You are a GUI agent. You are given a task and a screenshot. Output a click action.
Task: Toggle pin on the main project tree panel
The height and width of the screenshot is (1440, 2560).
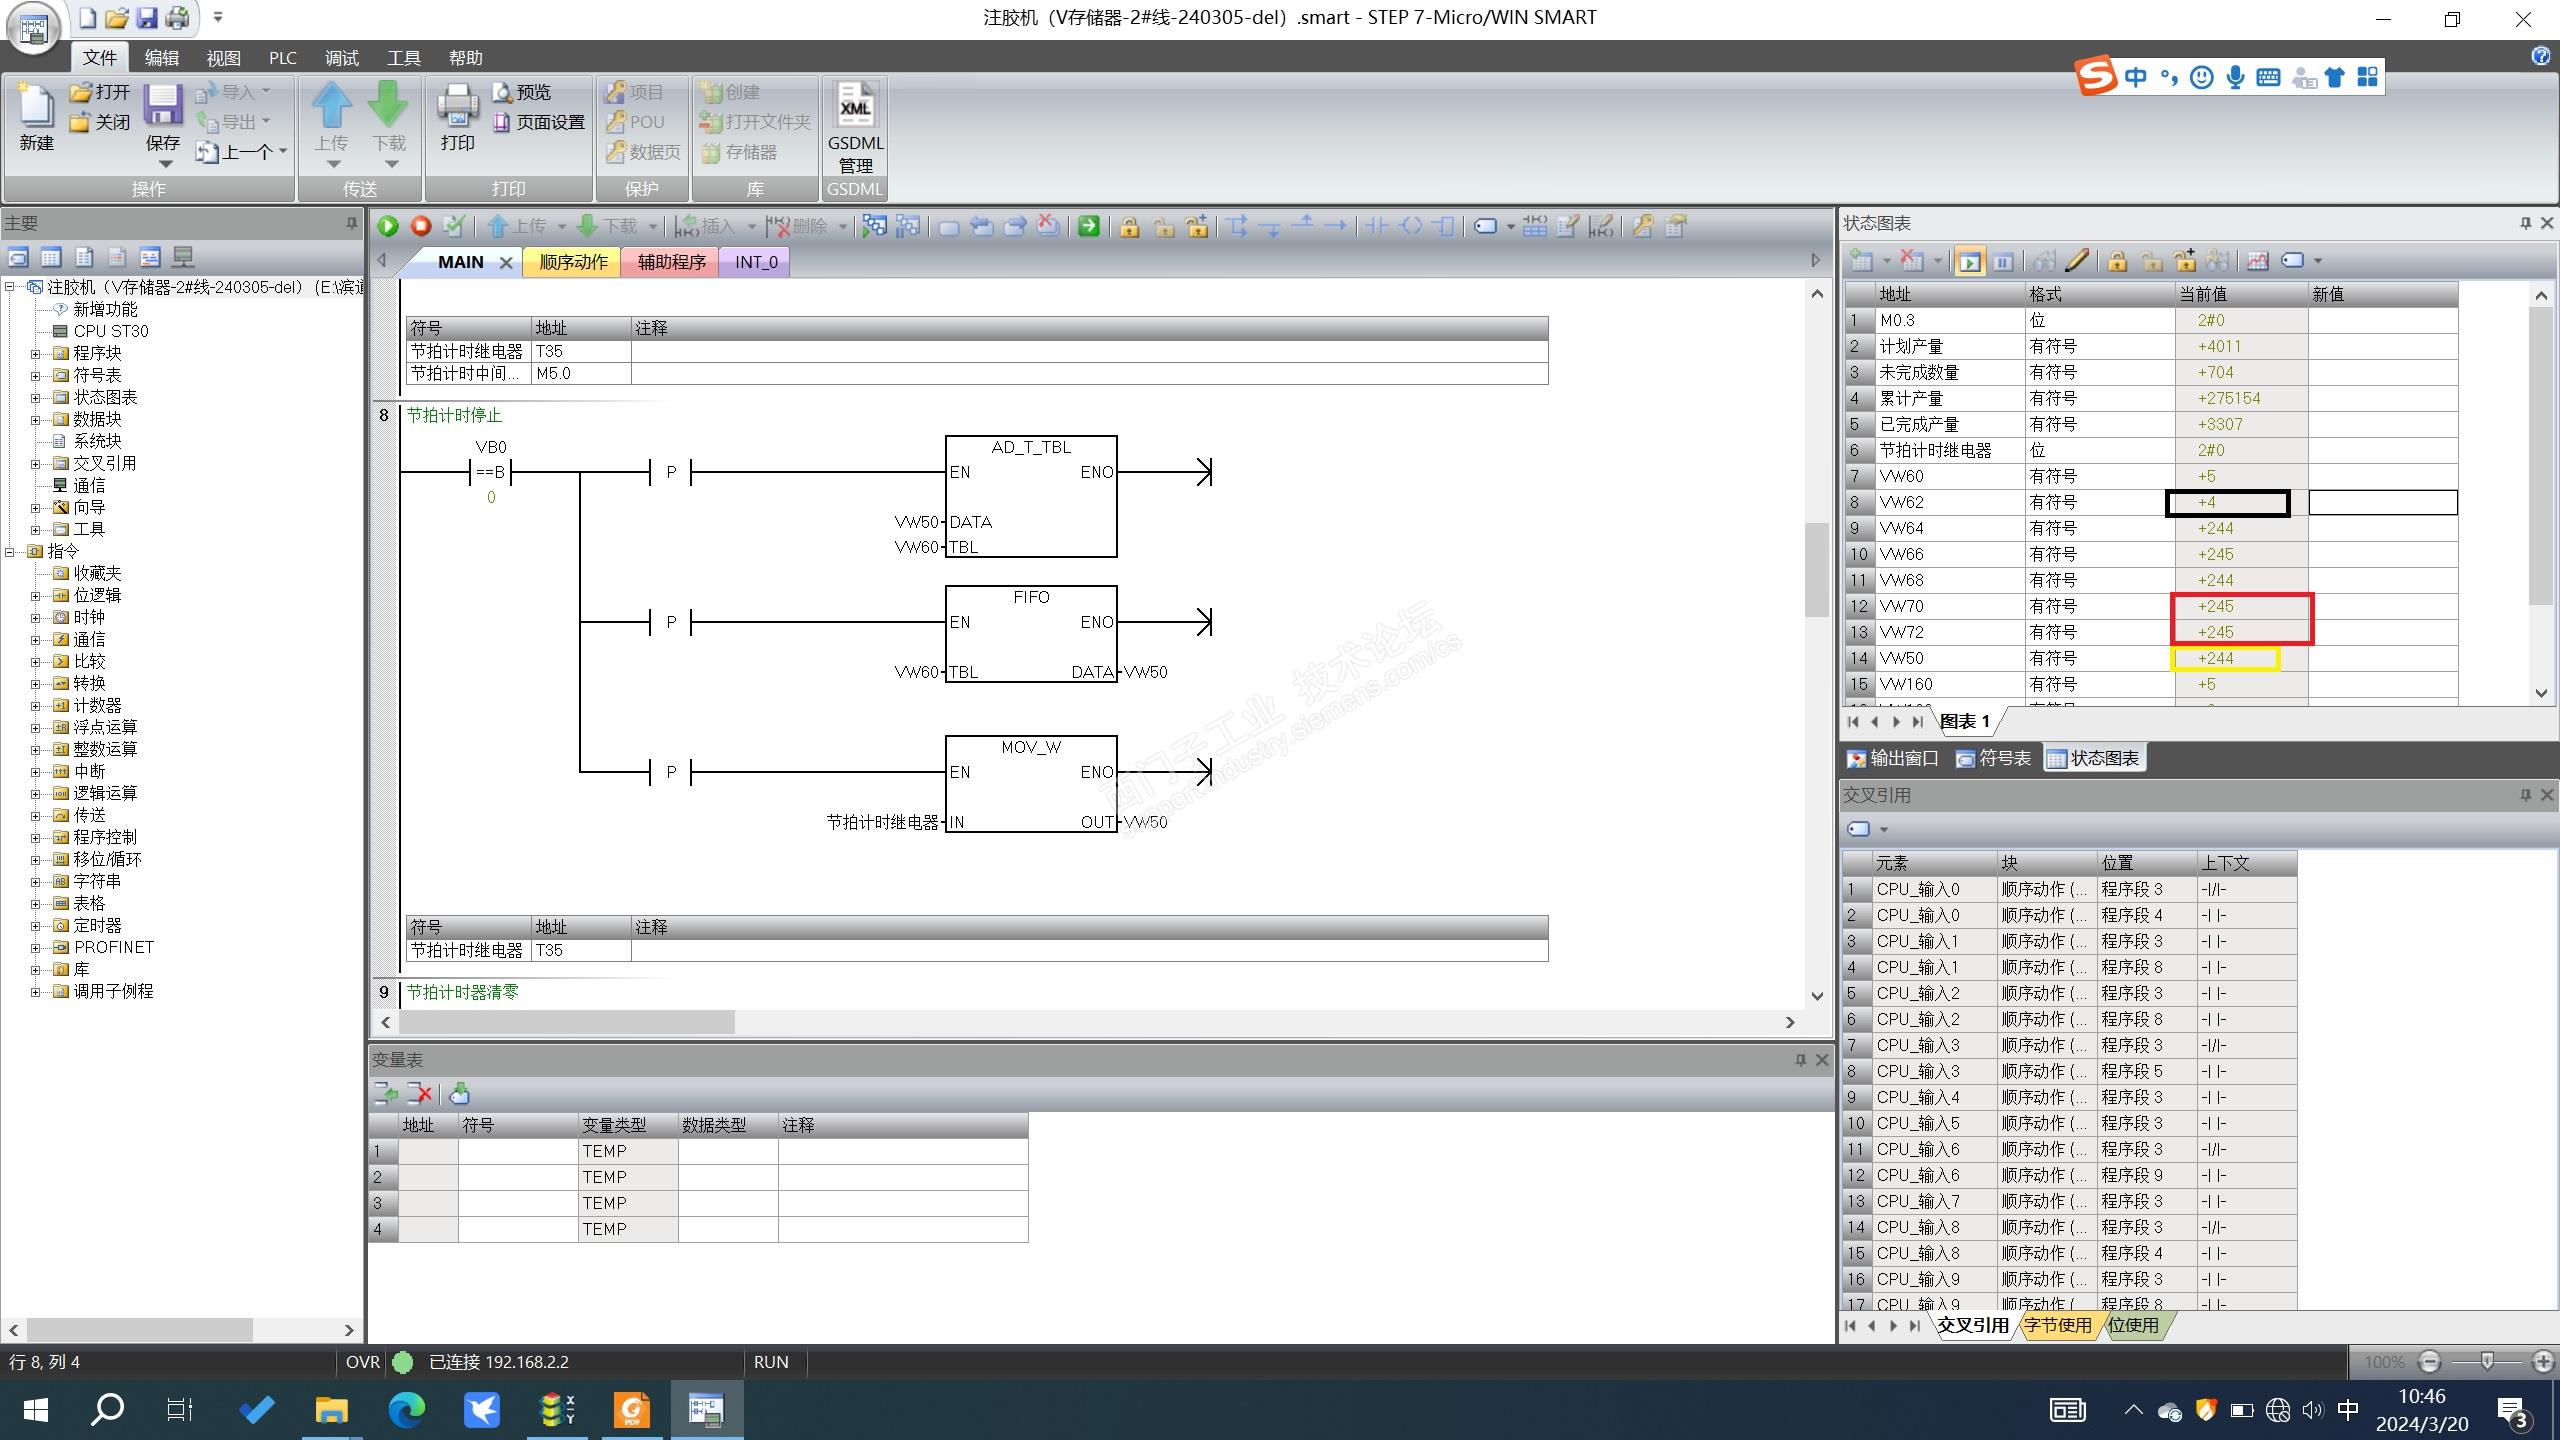click(351, 223)
